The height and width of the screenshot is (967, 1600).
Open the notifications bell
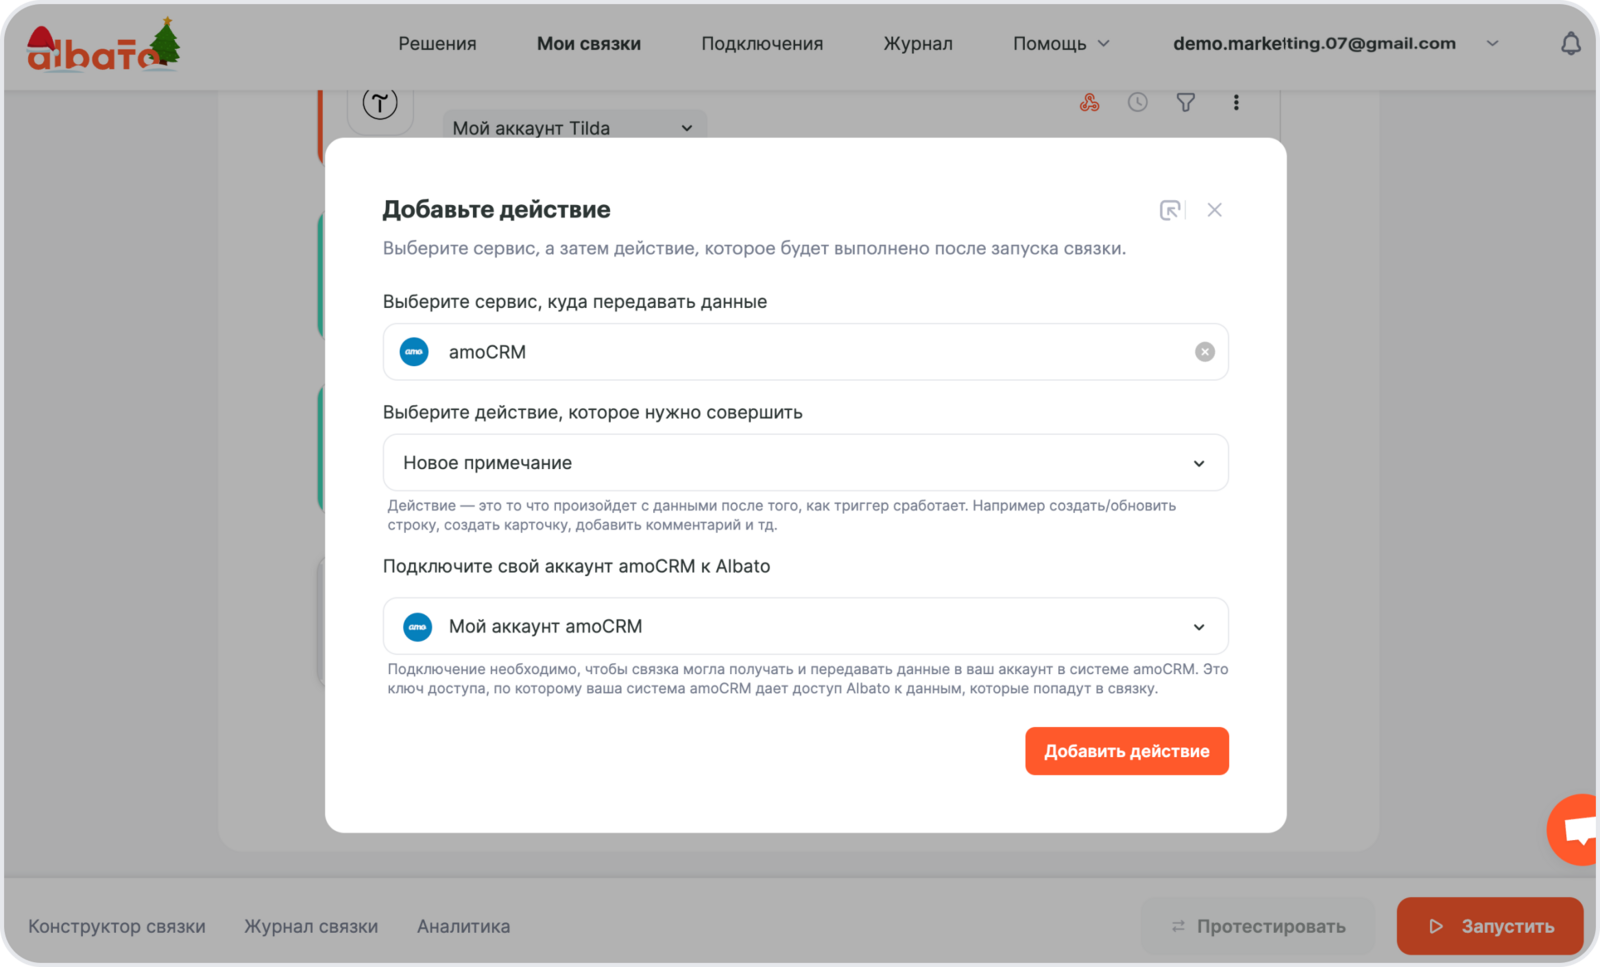pyautogui.click(x=1571, y=44)
